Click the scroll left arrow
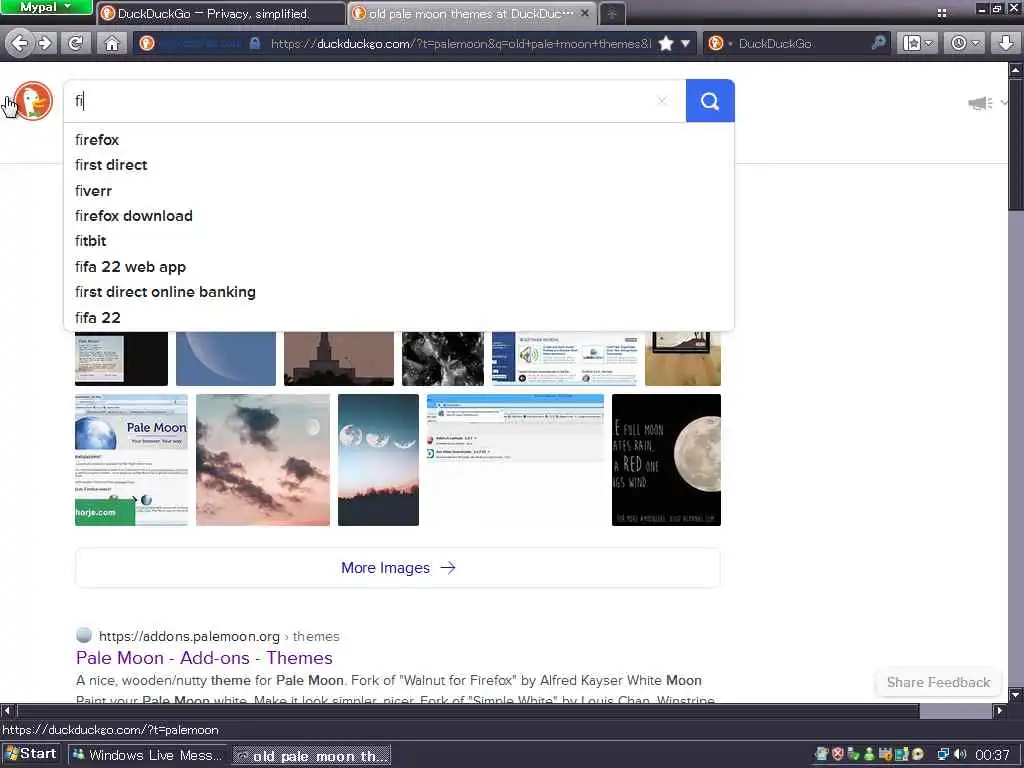The width and height of the screenshot is (1024, 768). (x=7, y=711)
